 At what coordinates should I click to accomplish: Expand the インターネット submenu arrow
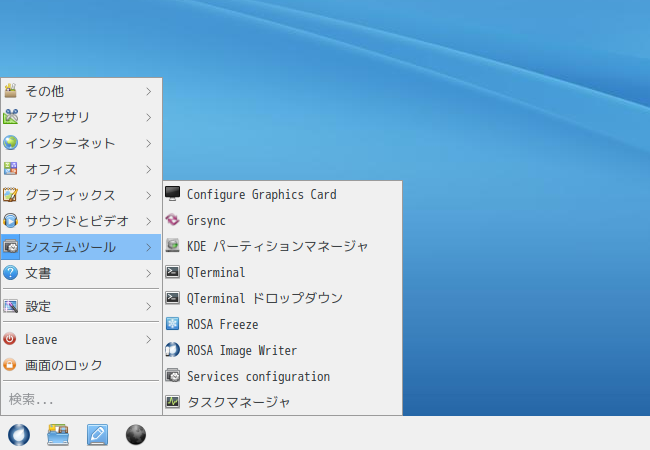click(x=149, y=144)
